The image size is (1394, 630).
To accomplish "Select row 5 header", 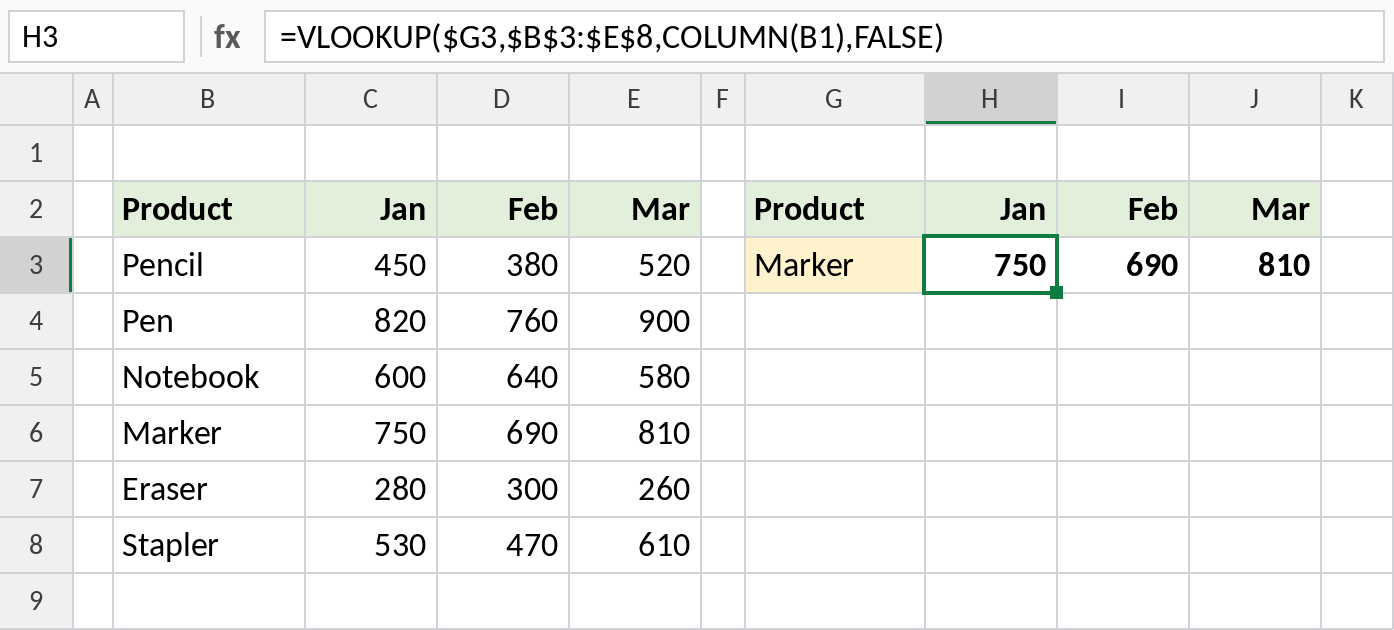I will pyautogui.click(x=36, y=377).
